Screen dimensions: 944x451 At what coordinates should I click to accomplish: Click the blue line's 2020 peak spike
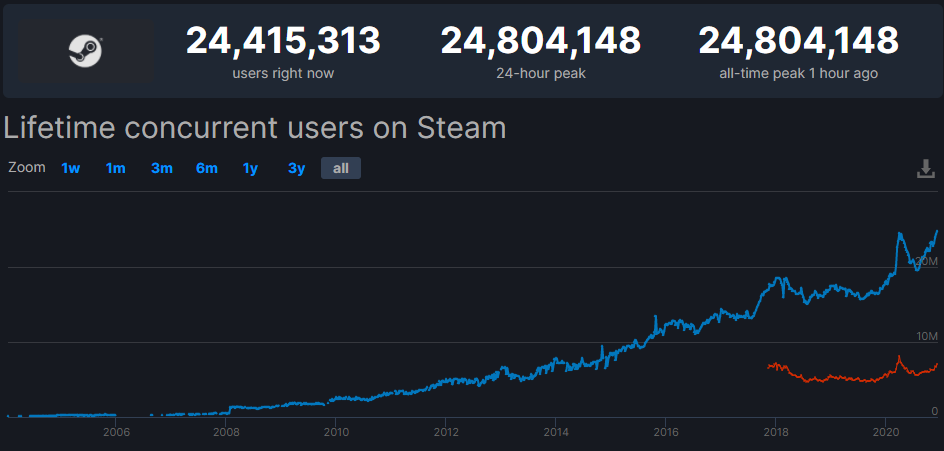tap(899, 234)
